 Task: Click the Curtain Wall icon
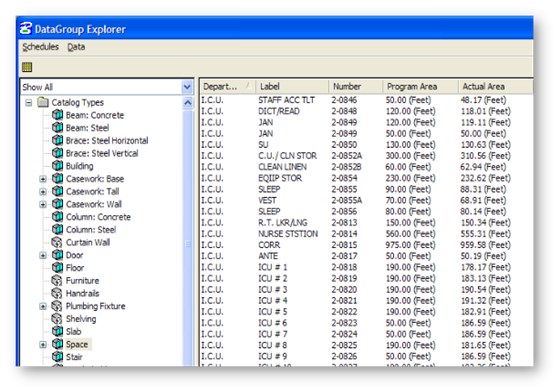click(57, 242)
